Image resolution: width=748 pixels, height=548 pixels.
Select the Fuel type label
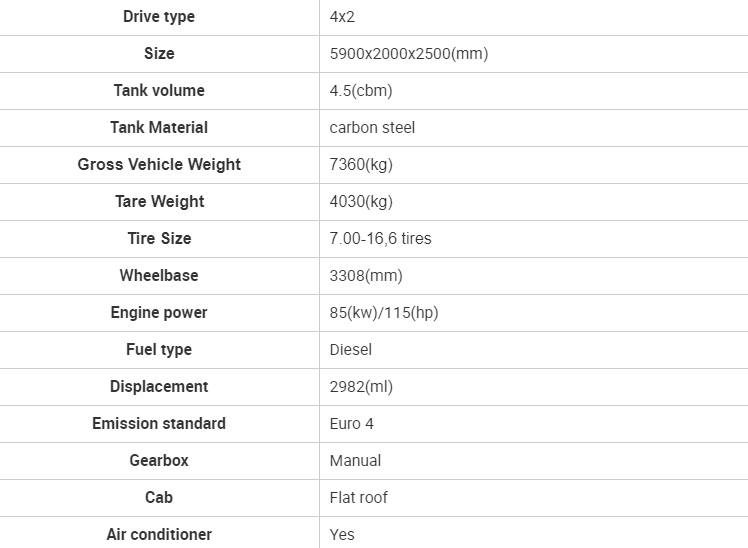(159, 350)
